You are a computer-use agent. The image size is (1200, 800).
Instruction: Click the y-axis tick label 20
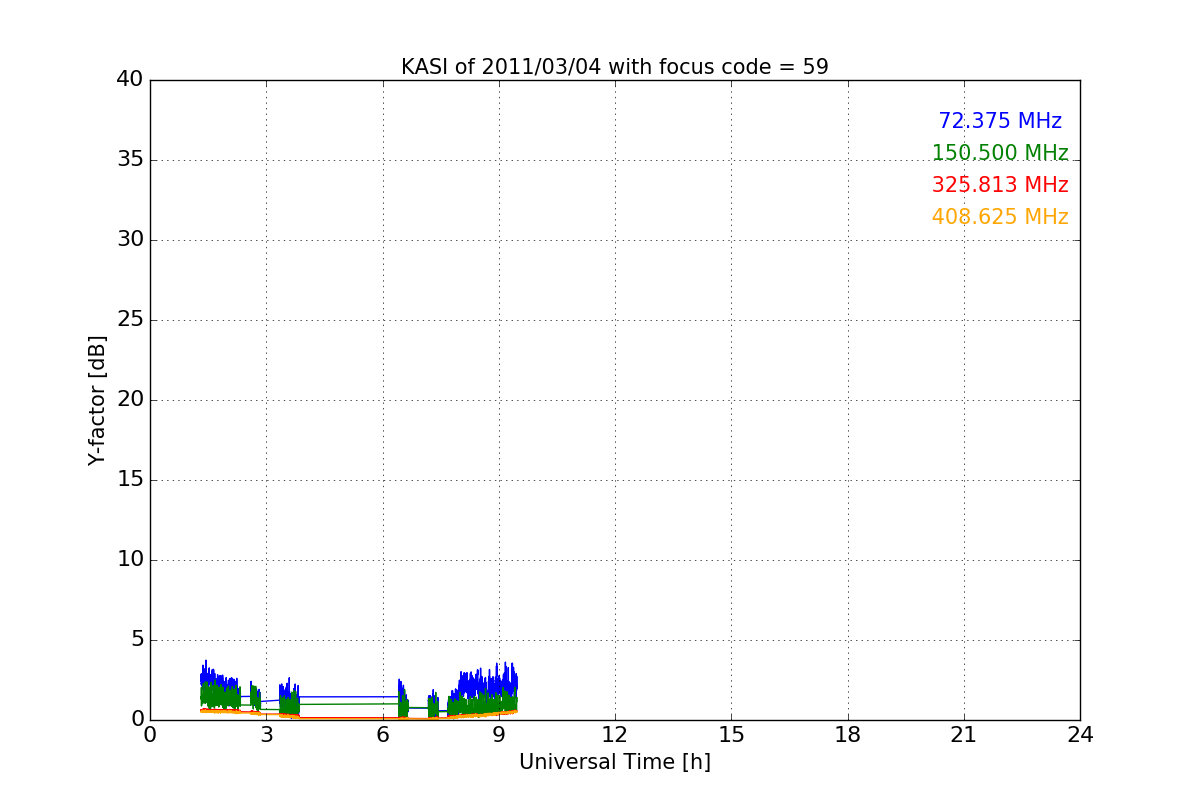pos(130,400)
